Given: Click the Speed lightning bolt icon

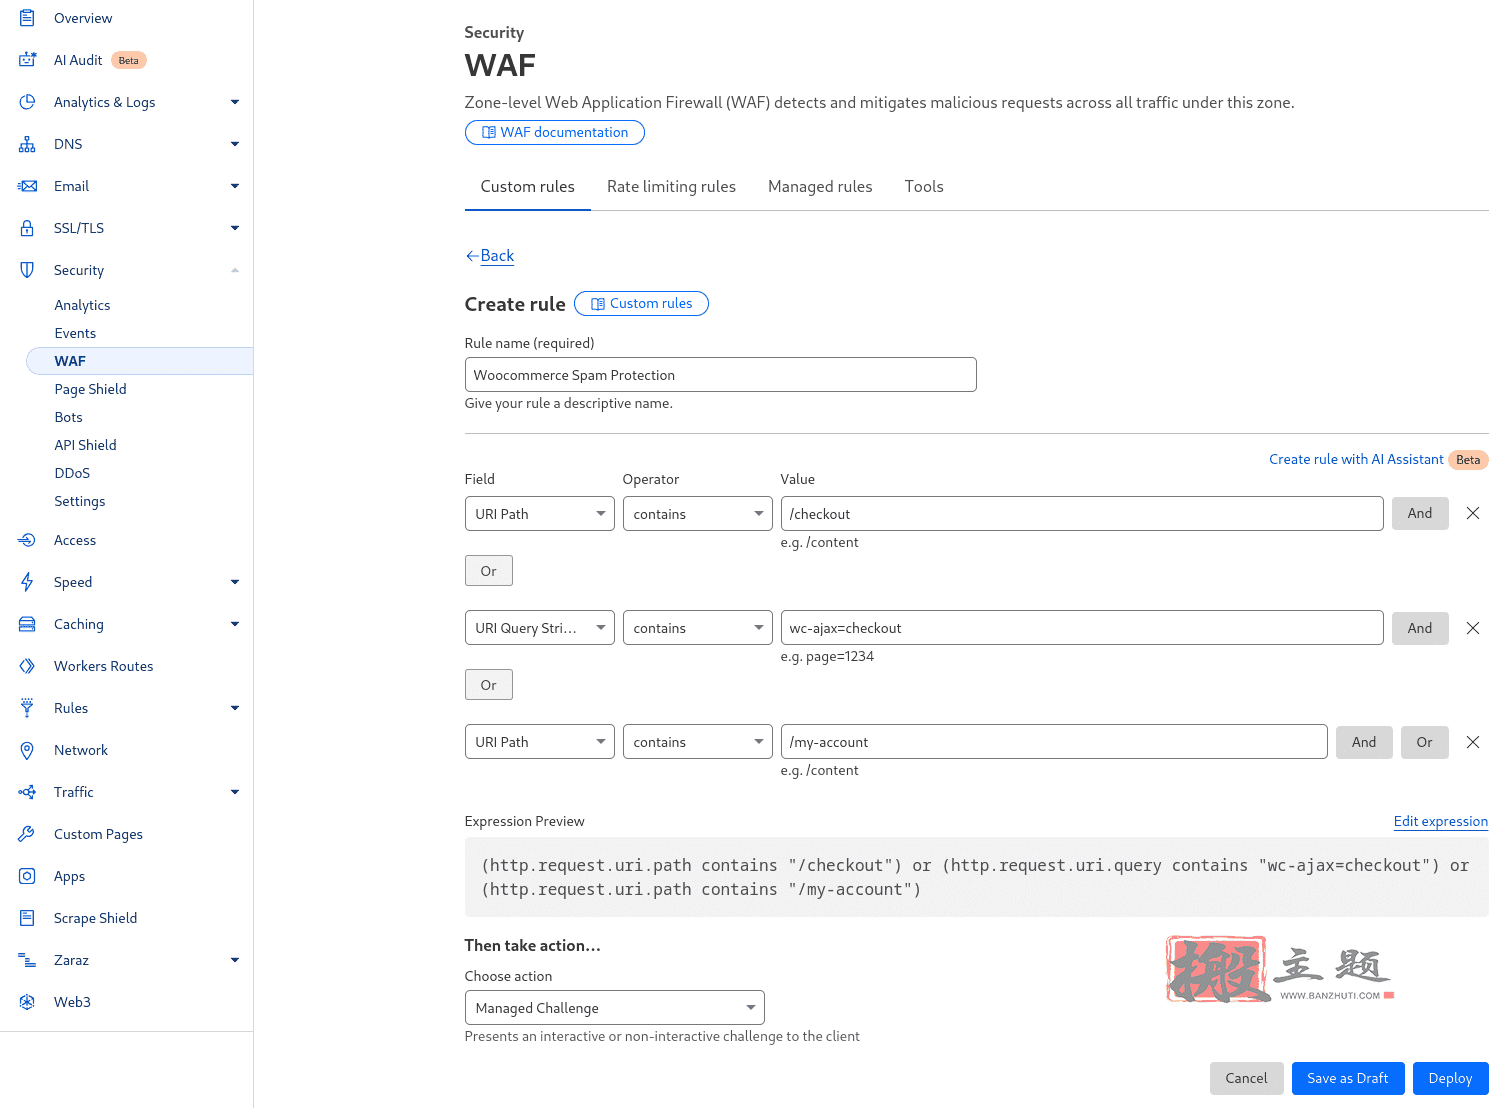Looking at the screenshot, I should click(27, 582).
